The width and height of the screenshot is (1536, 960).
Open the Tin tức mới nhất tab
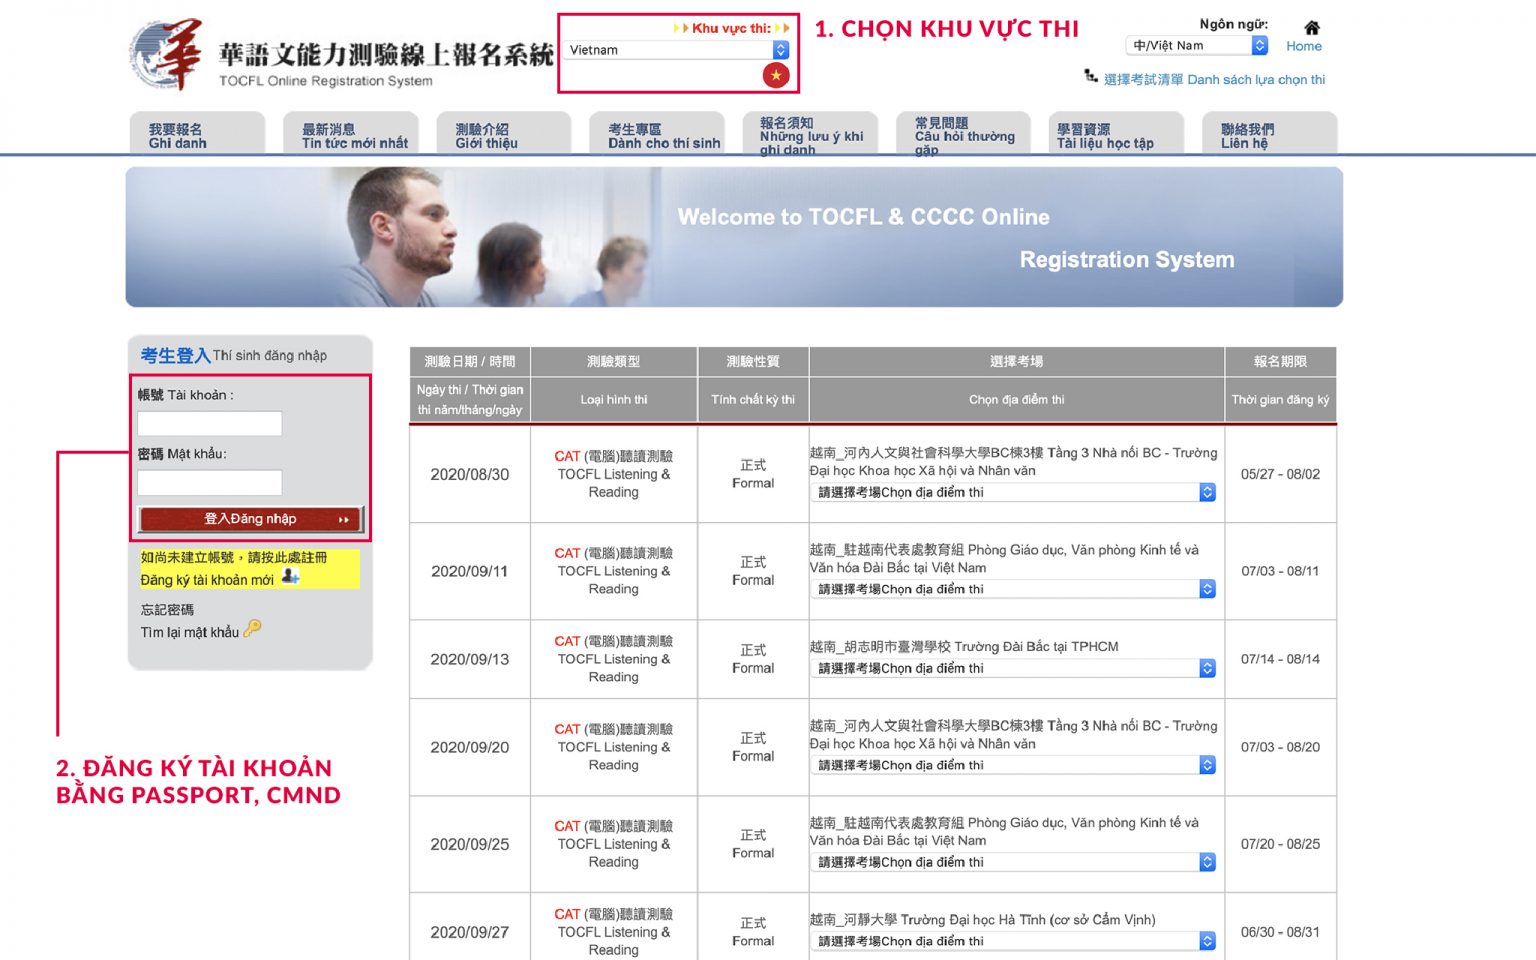coord(351,134)
